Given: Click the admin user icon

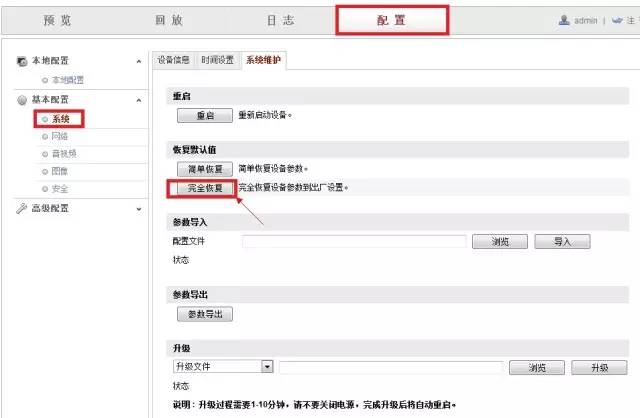Looking at the screenshot, I should (x=564, y=20).
